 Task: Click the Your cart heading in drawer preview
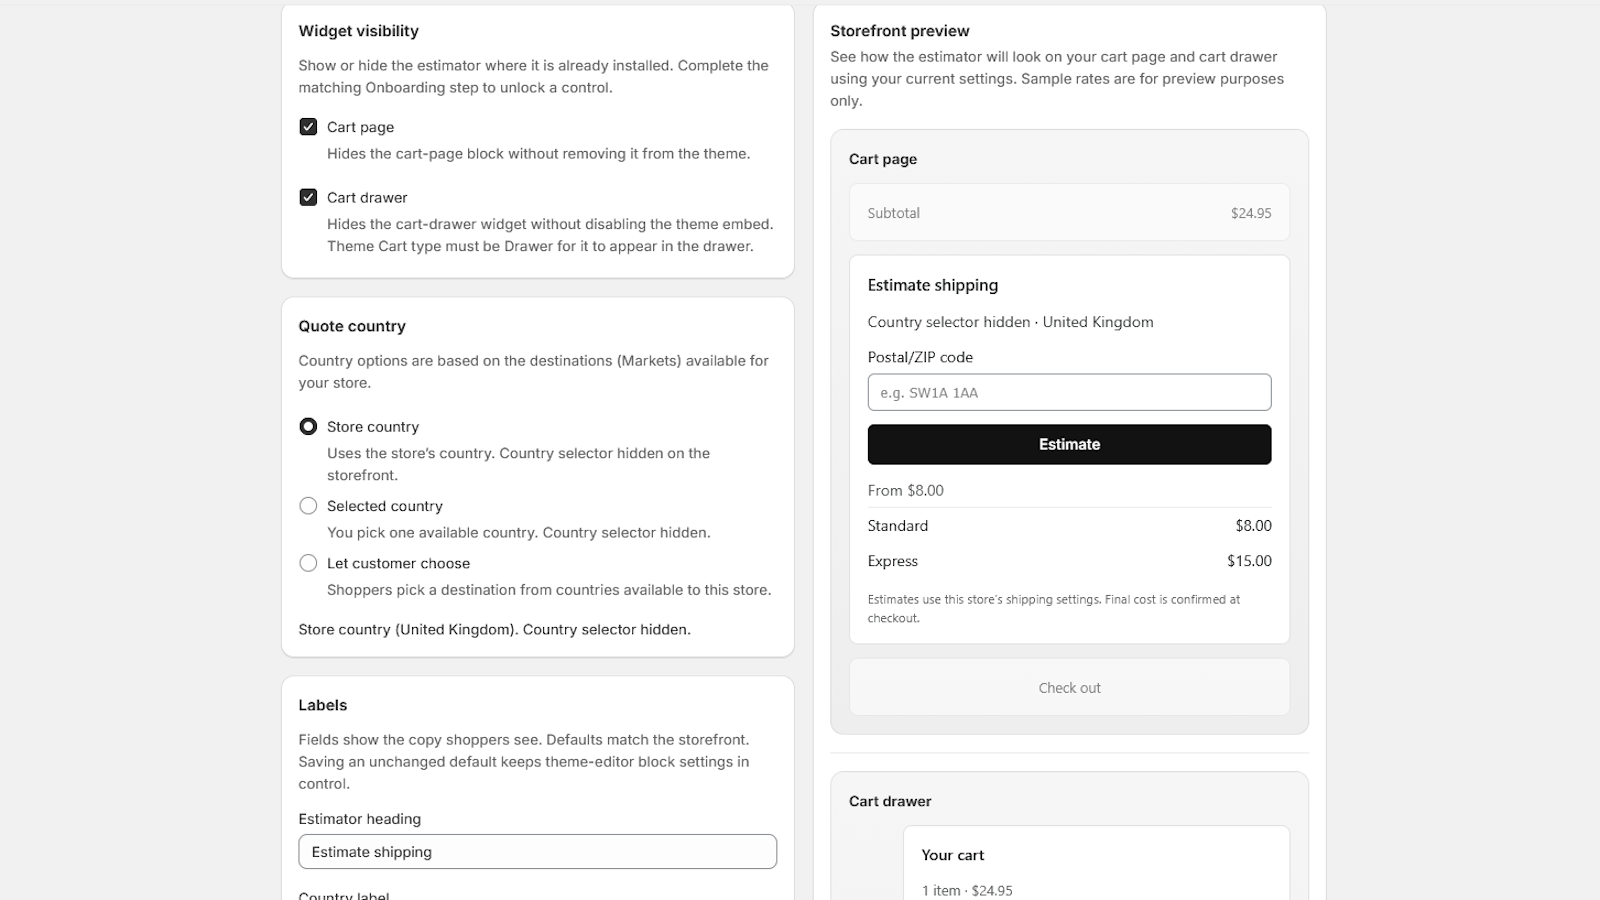pos(952,855)
